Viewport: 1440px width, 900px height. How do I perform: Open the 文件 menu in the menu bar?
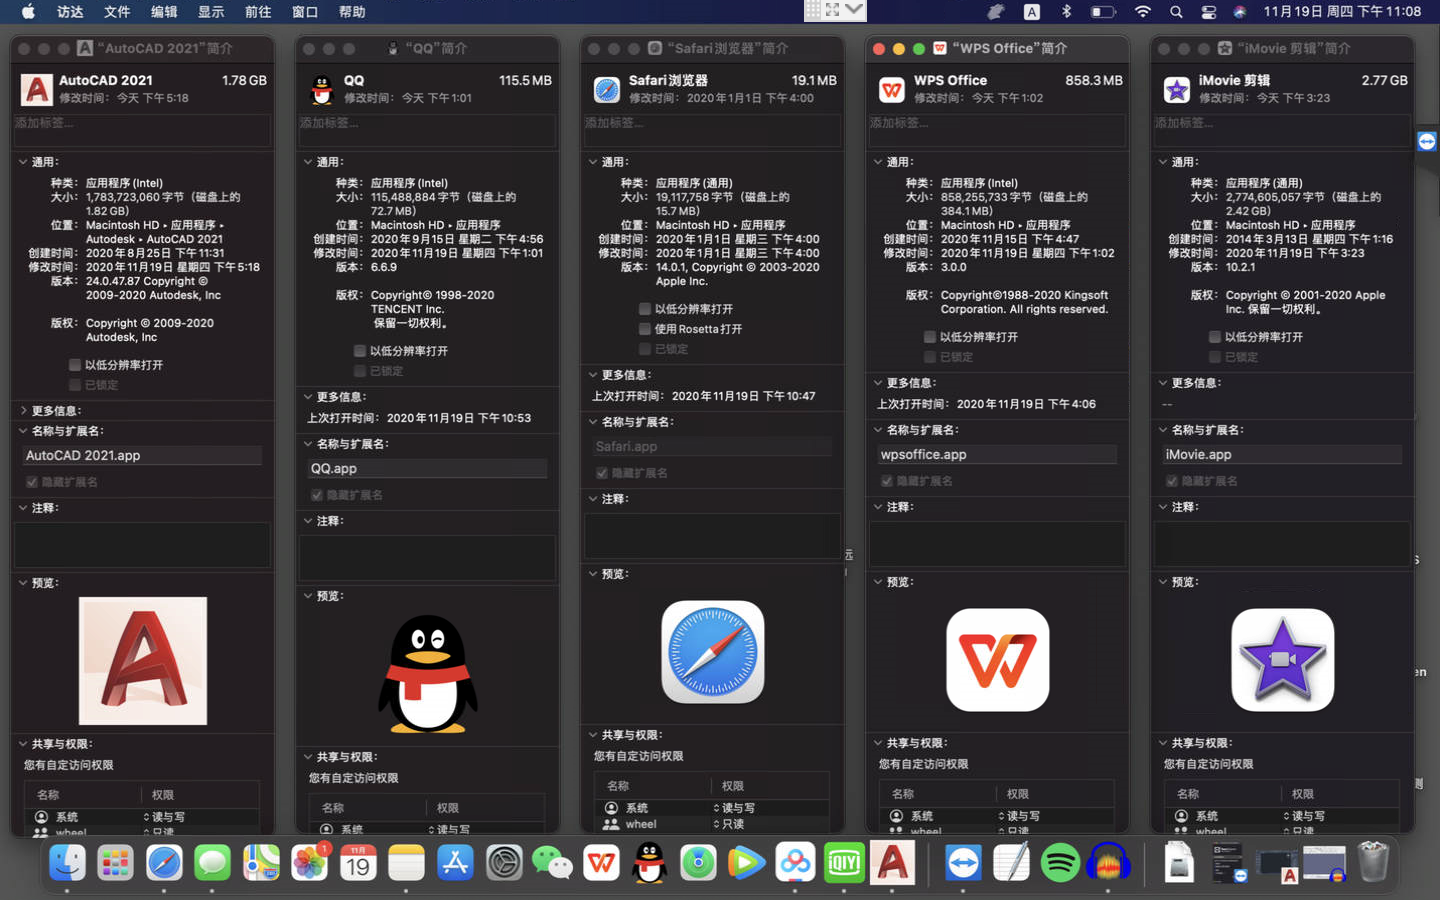click(117, 12)
